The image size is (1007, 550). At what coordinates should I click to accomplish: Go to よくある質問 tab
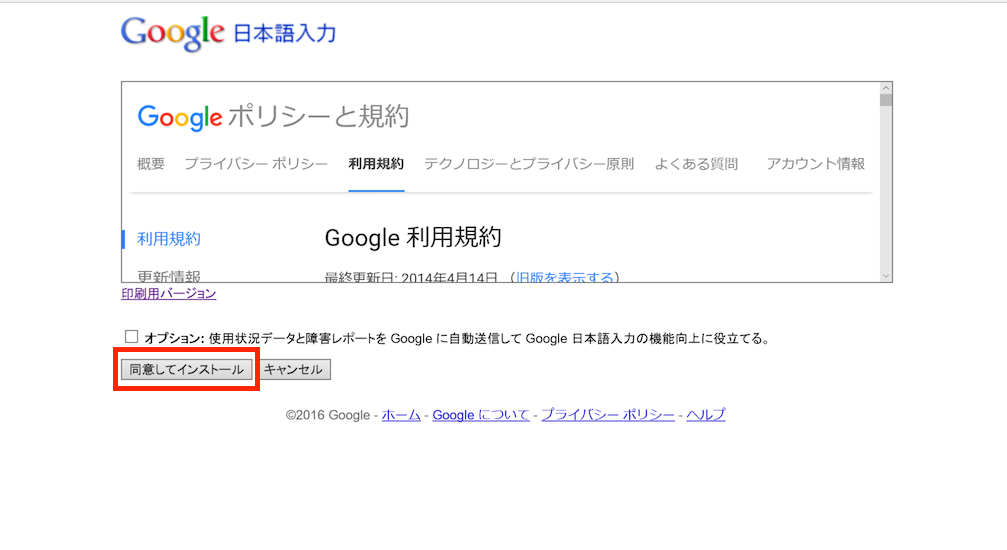coord(696,164)
